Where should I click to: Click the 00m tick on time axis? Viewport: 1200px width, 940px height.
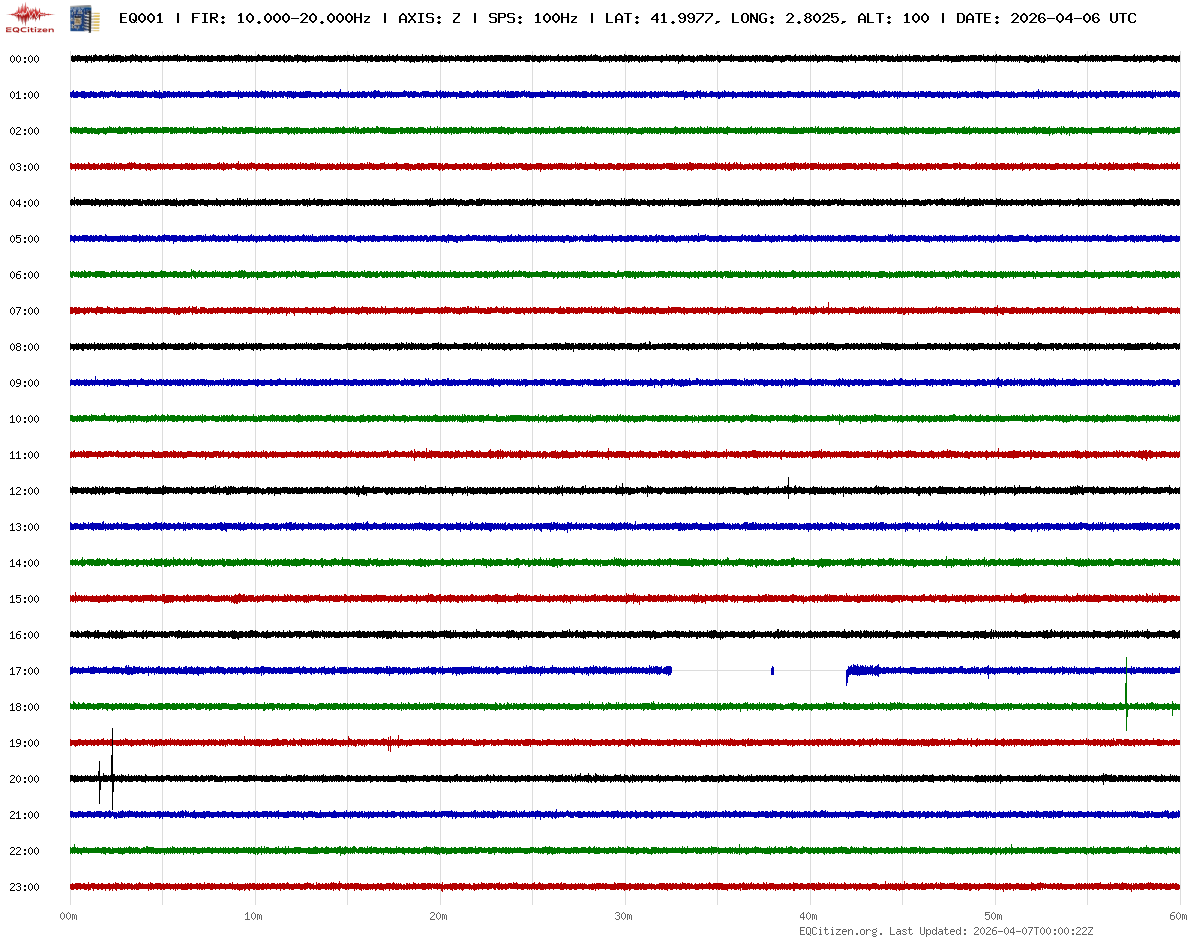[x=69, y=916]
